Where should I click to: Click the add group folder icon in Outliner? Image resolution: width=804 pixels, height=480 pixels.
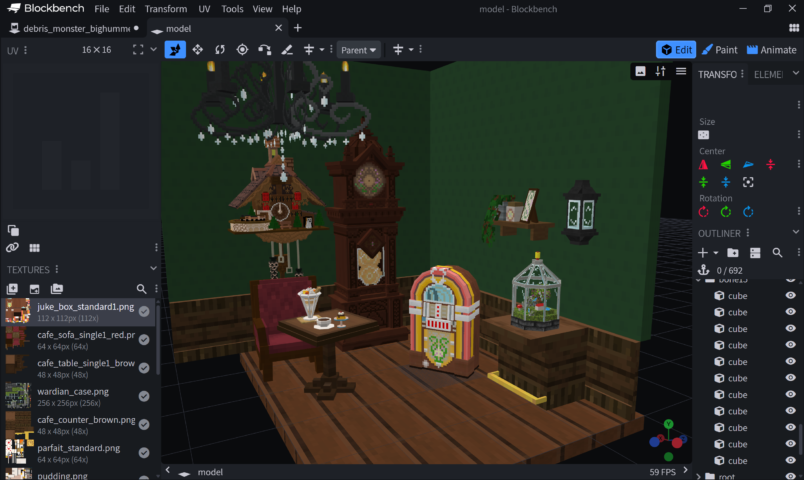pyautogui.click(x=732, y=253)
